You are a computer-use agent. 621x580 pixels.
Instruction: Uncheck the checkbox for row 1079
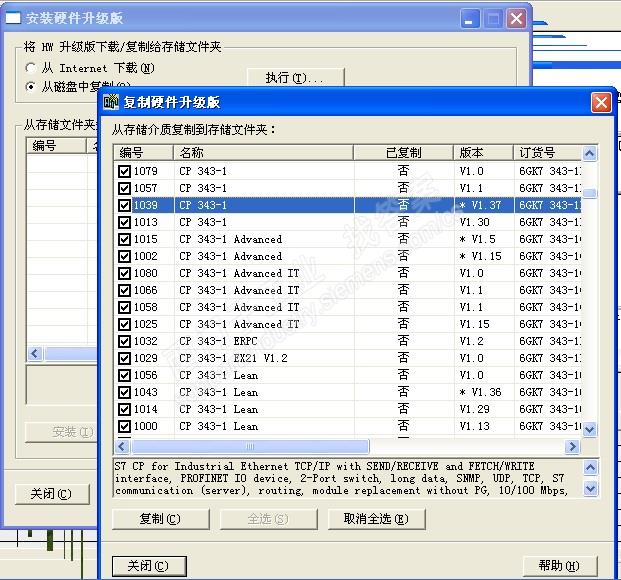(x=124, y=171)
